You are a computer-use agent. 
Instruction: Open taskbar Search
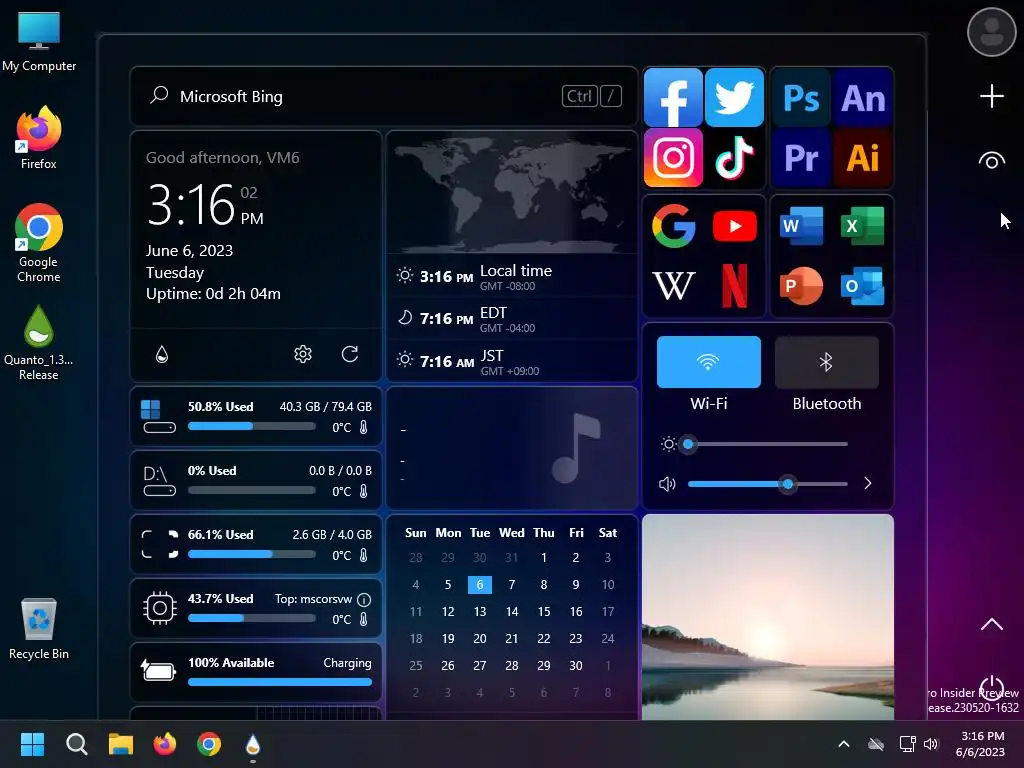tap(76, 744)
